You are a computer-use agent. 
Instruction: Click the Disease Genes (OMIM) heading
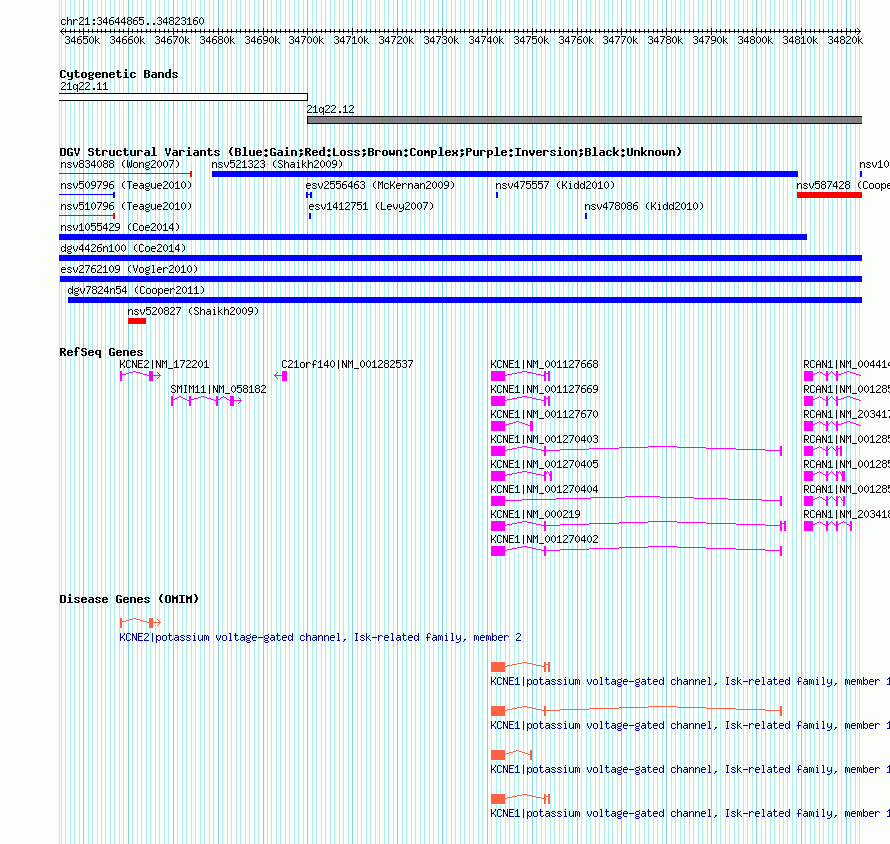coord(129,599)
